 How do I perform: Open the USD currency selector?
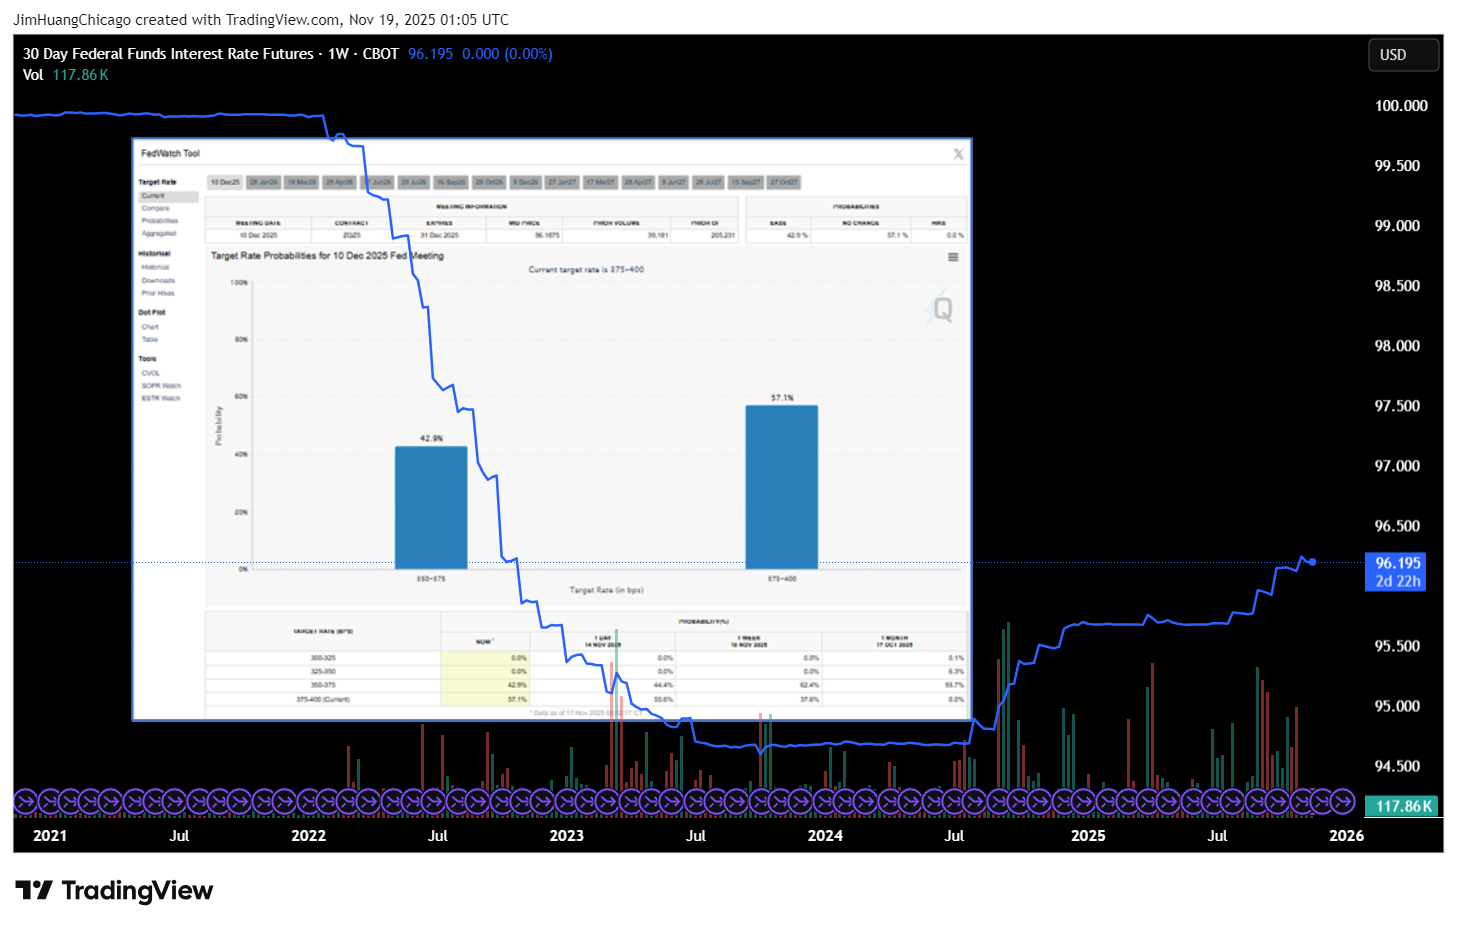click(x=1403, y=55)
